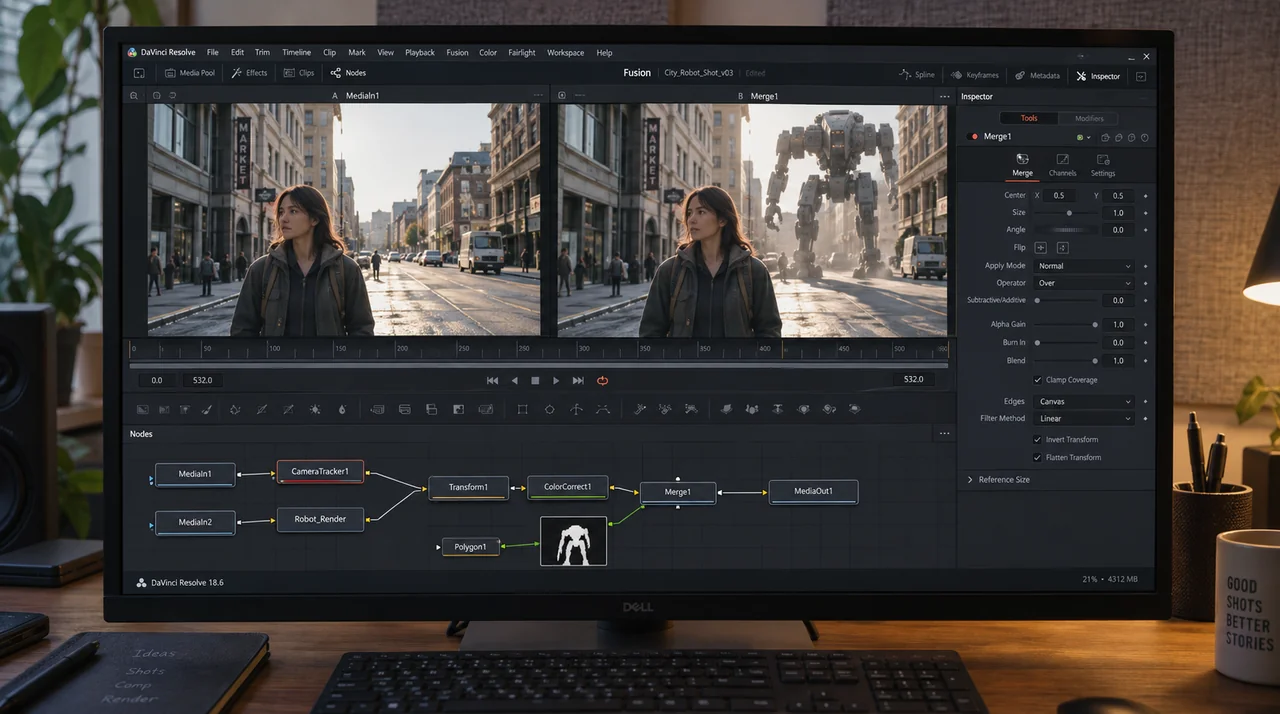Viewport: 1280px width, 714px height.
Task: Add the Blur droplet tool icon
Action: [342, 409]
